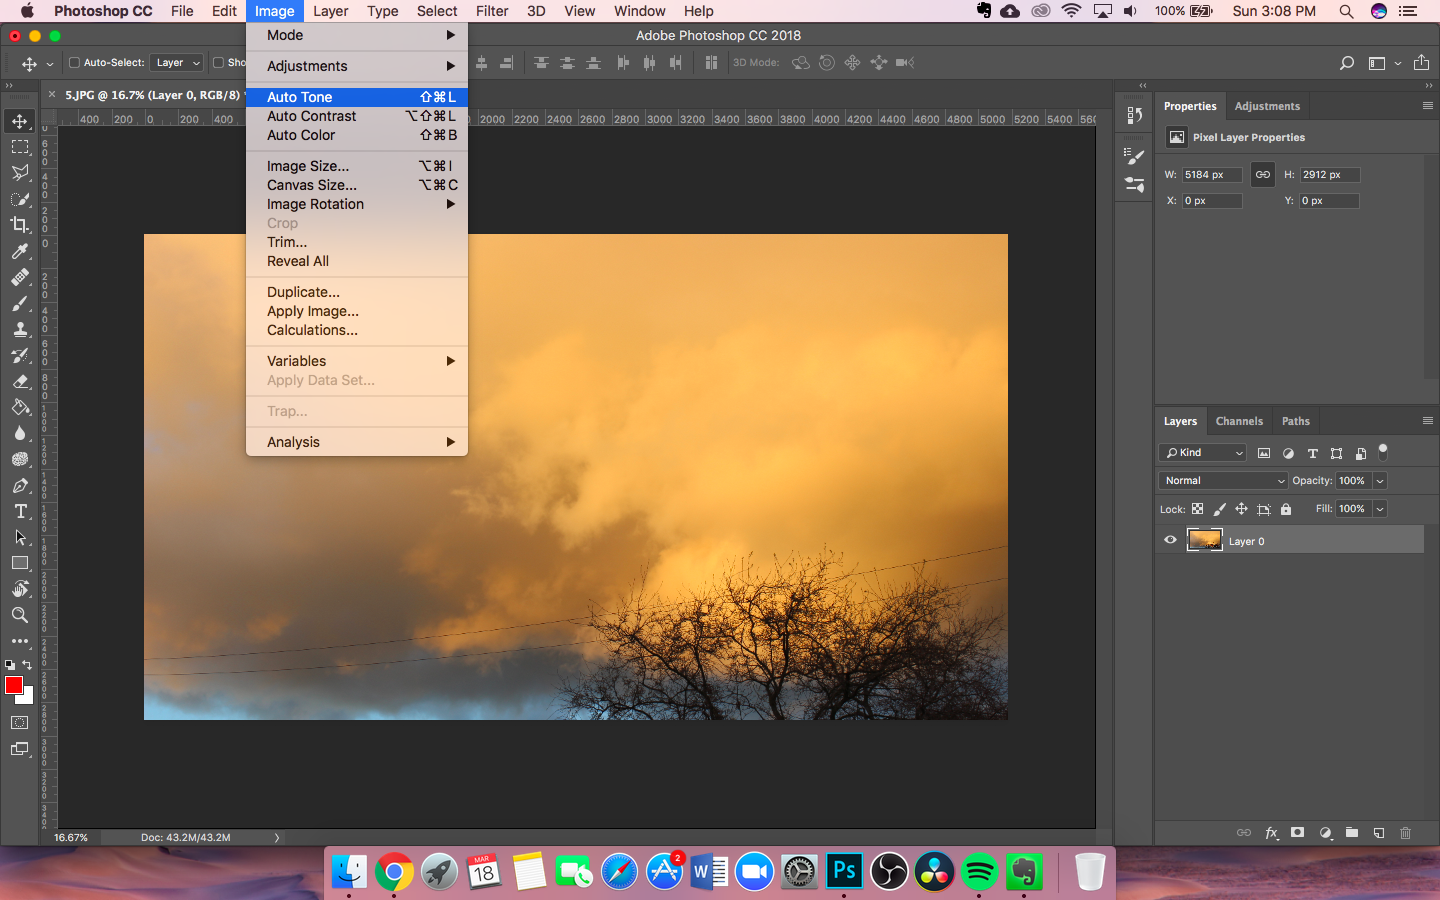Image resolution: width=1440 pixels, height=900 pixels.
Task: Toggle link width and height button
Action: [1263, 174]
